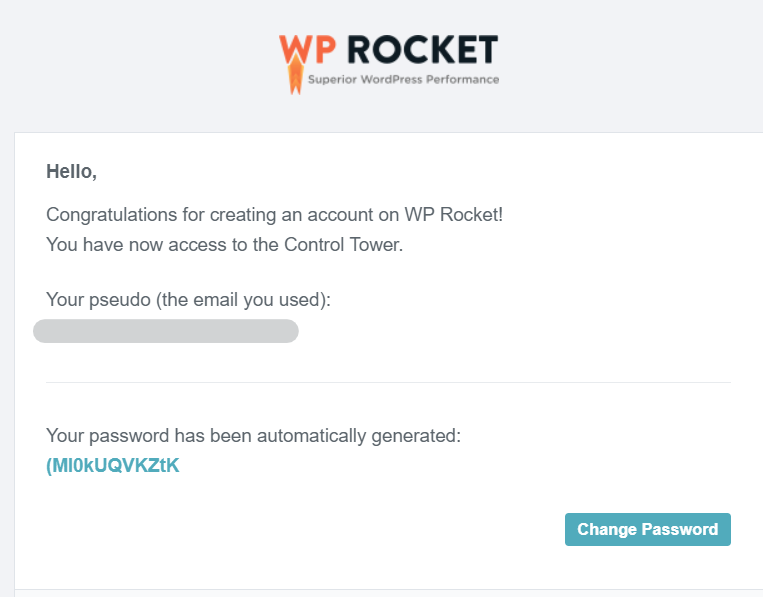763x597 pixels.
Task: Click the password automatically generated label
Action: (253, 436)
